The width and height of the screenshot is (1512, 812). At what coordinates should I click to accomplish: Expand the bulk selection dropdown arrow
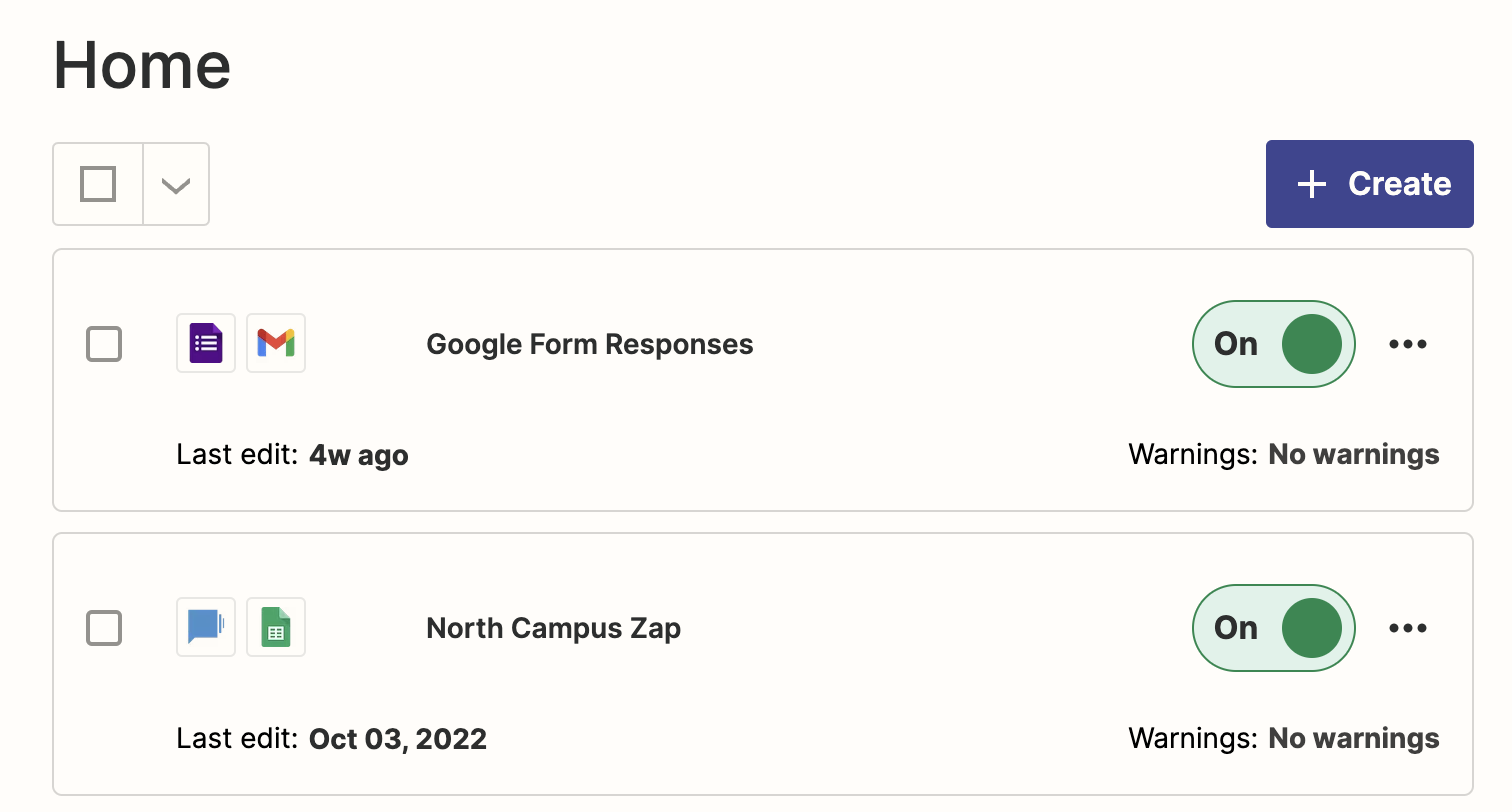tap(176, 185)
